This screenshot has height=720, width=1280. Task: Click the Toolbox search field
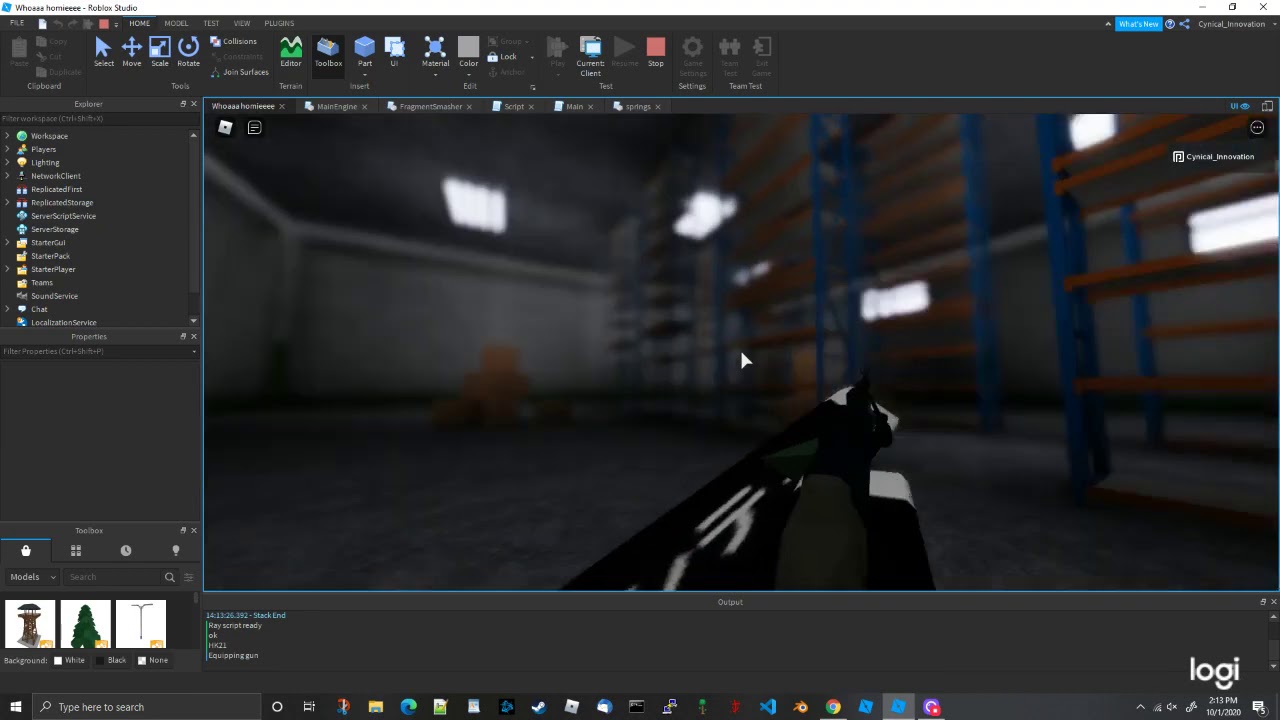[113, 577]
